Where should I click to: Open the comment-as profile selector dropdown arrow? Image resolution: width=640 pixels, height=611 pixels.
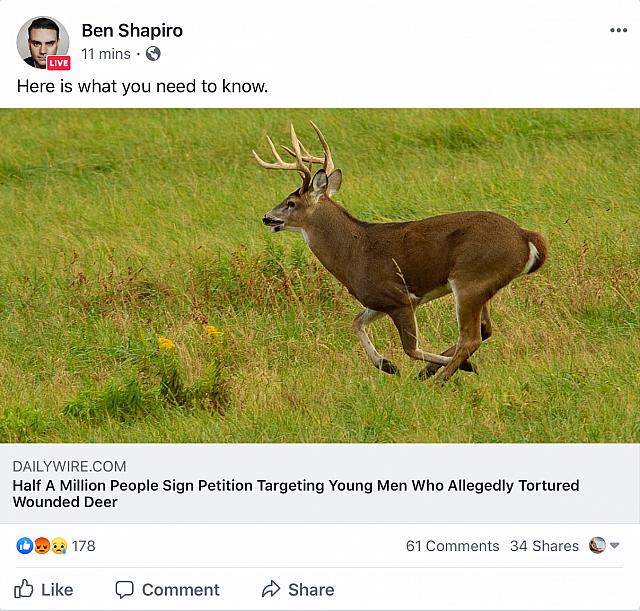click(x=614, y=545)
